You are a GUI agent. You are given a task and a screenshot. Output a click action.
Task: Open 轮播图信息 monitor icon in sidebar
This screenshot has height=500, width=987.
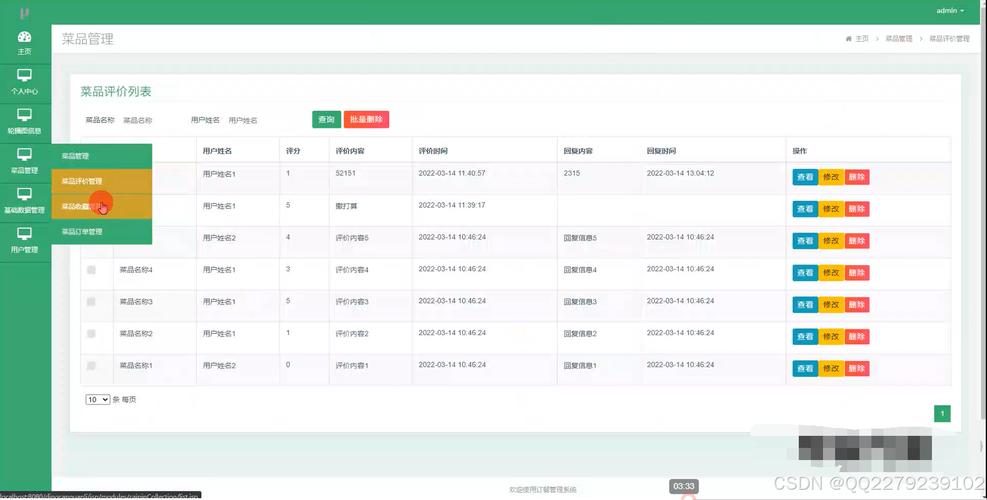25,115
